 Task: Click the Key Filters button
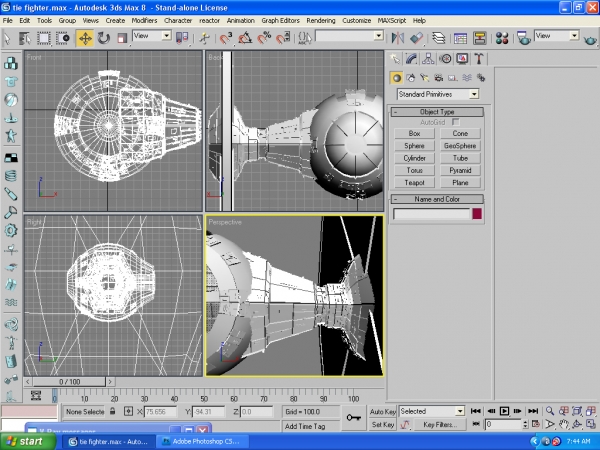440,425
